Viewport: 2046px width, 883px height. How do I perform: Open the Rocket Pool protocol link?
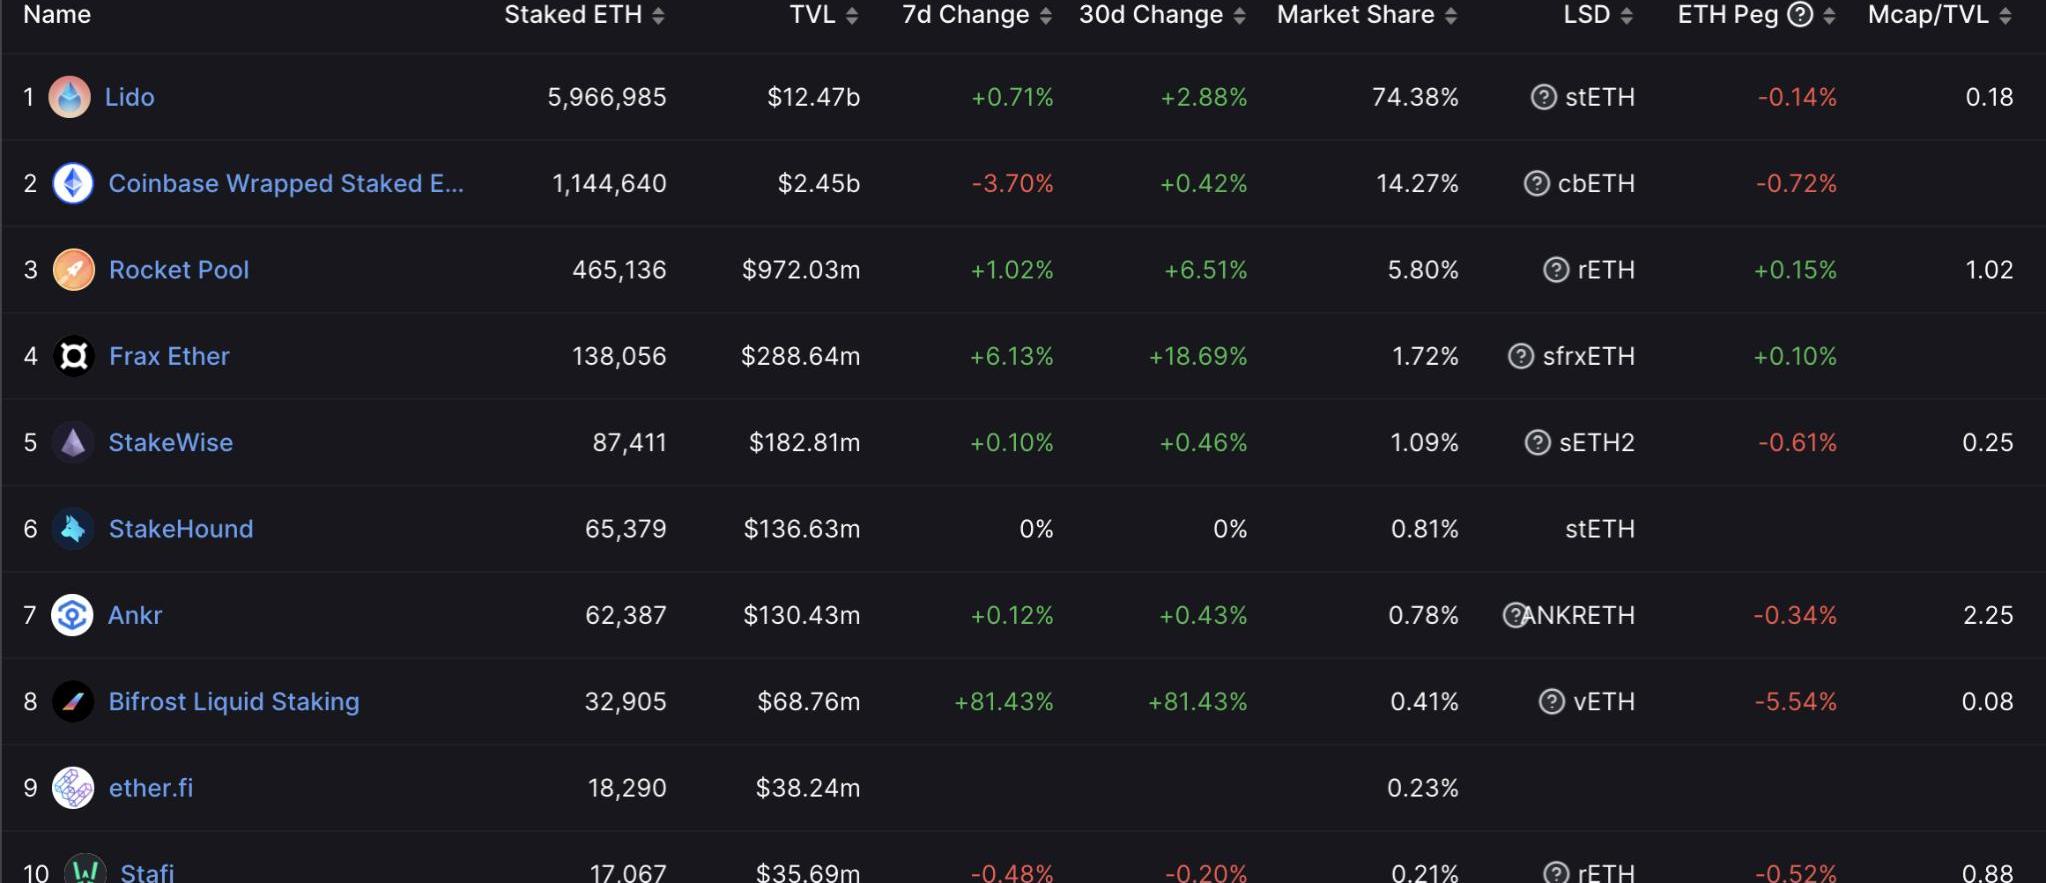(x=179, y=270)
